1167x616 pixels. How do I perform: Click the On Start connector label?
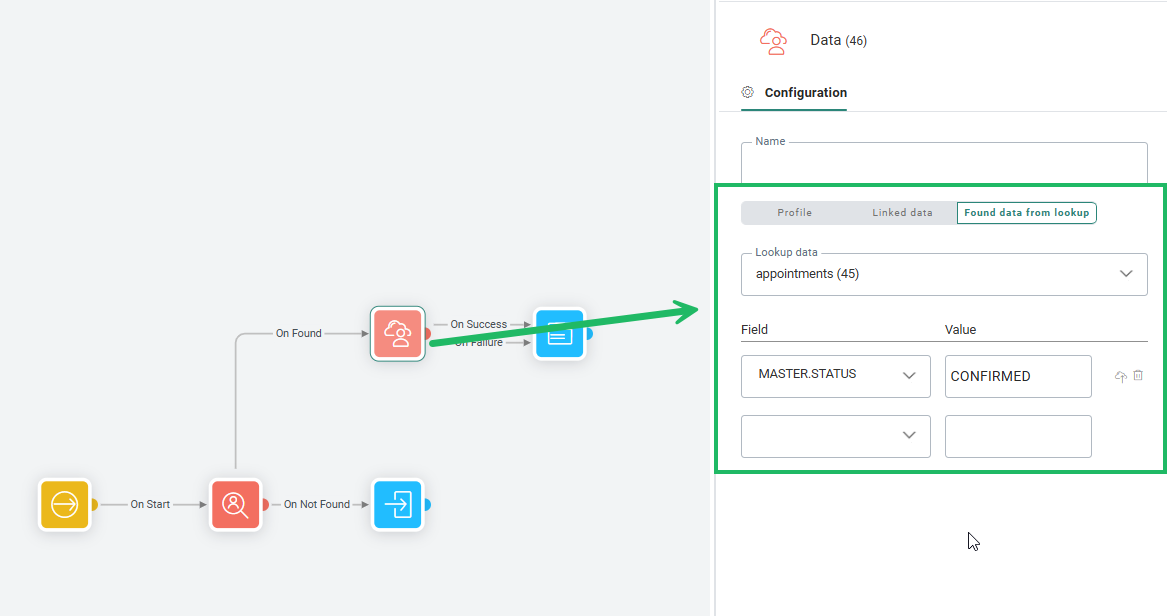click(150, 504)
